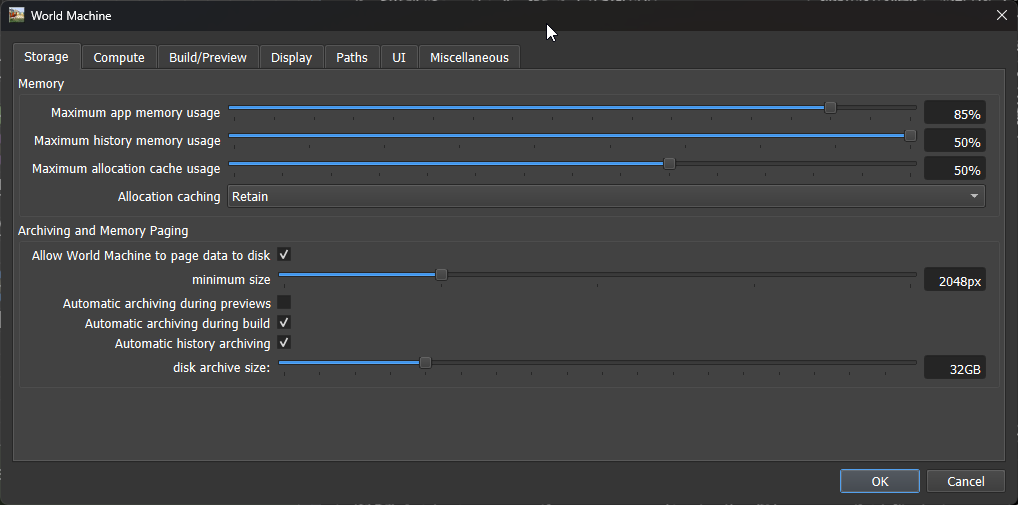Click the World Machine app icon in title bar
1018x505 pixels.
pos(16,15)
